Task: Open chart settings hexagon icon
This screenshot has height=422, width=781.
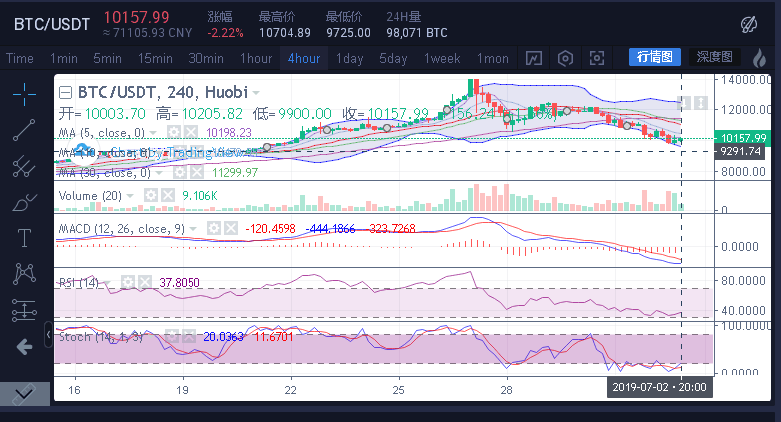Action: (x=565, y=58)
